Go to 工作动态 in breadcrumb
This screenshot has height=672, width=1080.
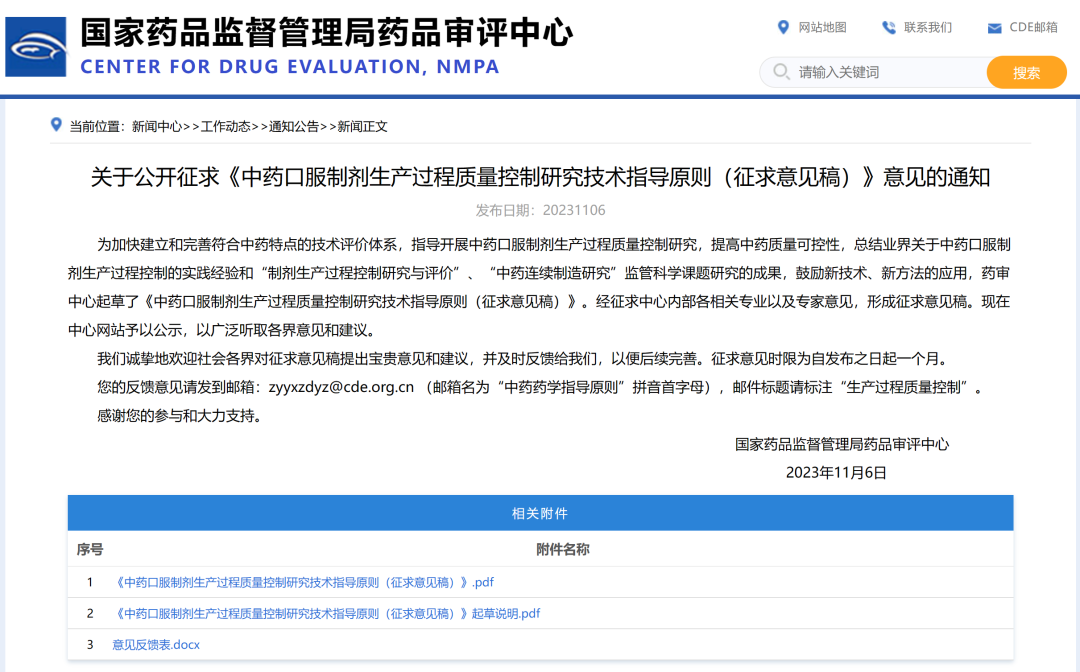click(x=225, y=127)
